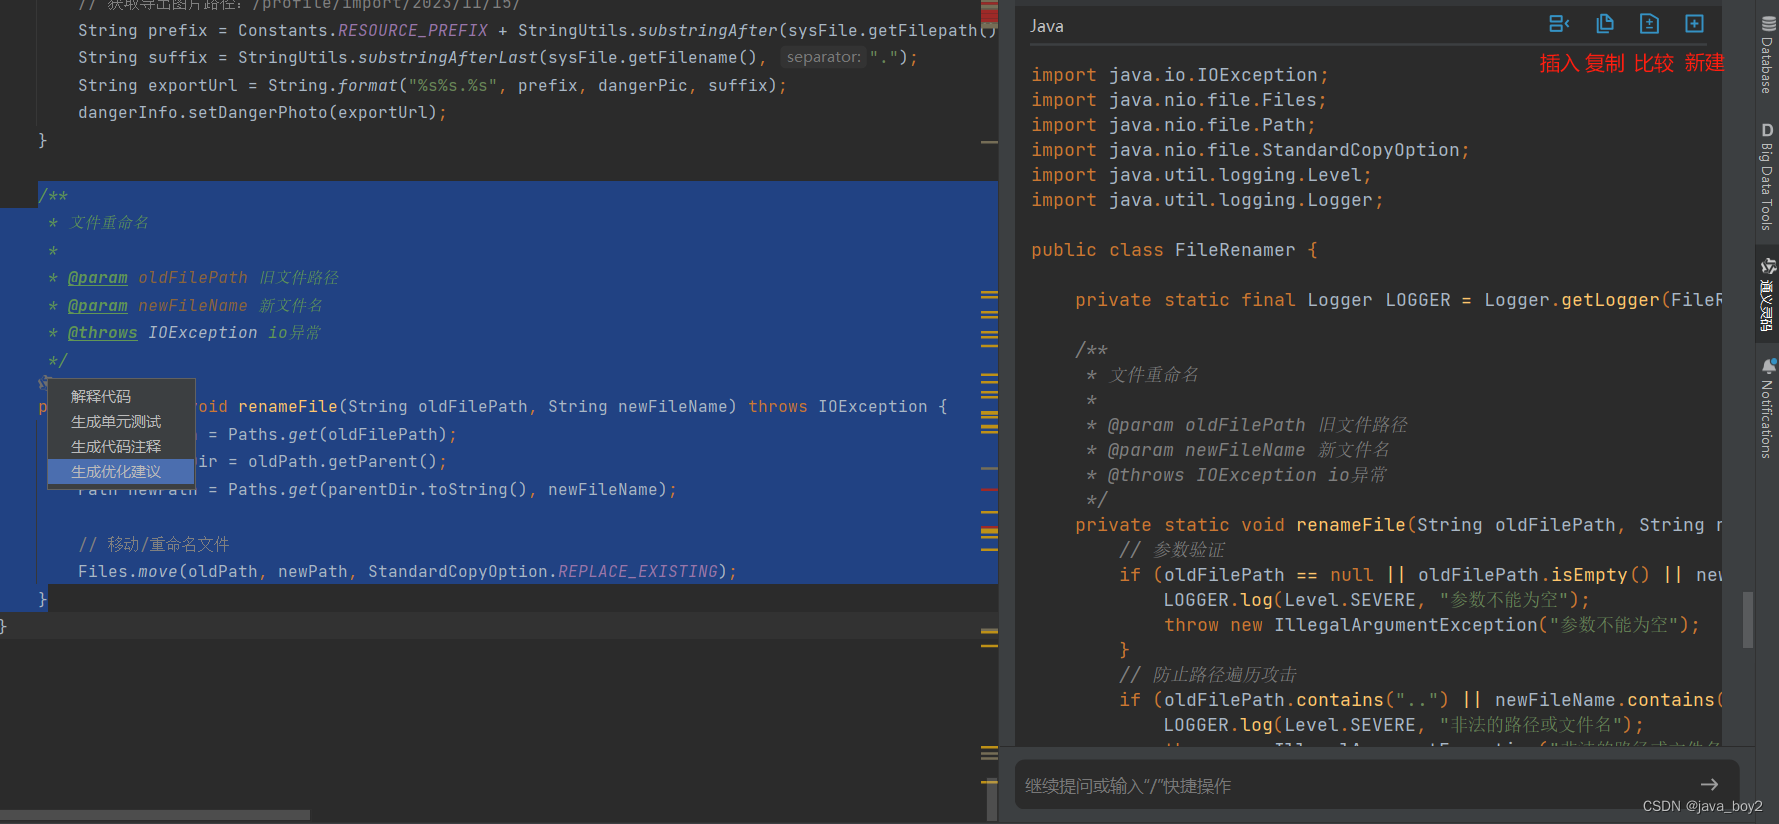Open the Notifications side tab
The image size is (1779, 824).
pyautogui.click(x=1767, y=408)
